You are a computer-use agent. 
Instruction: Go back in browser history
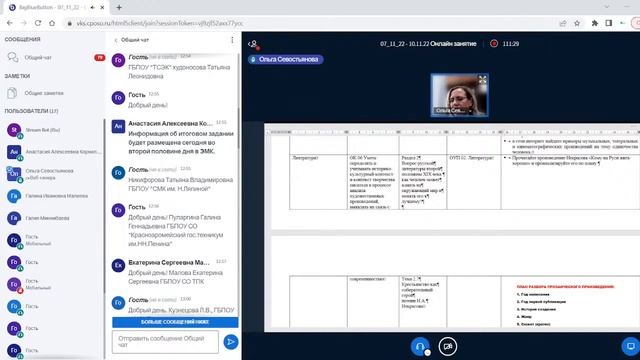click(x=10, y=23)
